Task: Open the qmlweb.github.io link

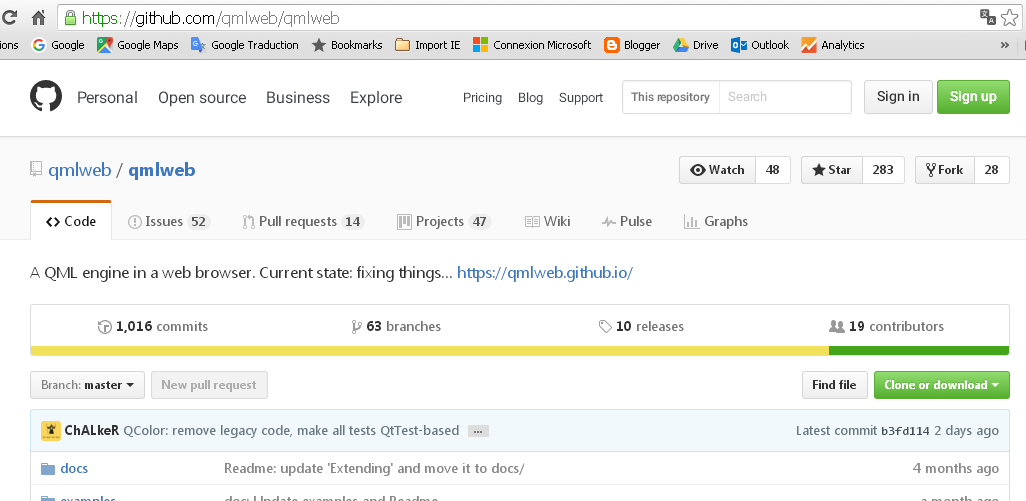Action: (x=545, y=272)
